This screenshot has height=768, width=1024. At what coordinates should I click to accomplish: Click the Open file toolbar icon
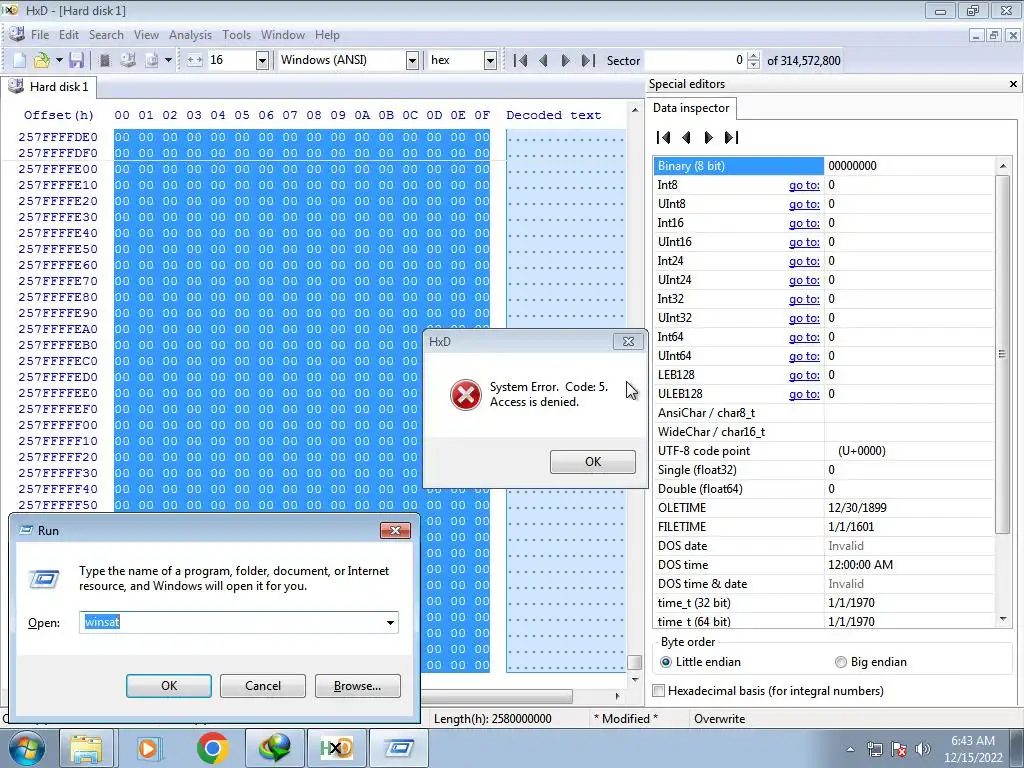pyautogui.click(x=42, y=61)
